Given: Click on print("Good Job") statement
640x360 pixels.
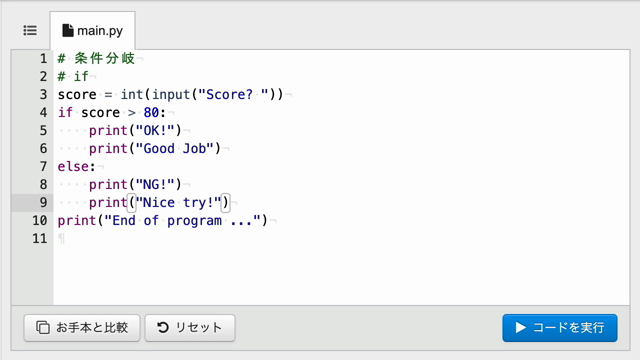Looking at the screenshot, I should click(x=155, y=149).
